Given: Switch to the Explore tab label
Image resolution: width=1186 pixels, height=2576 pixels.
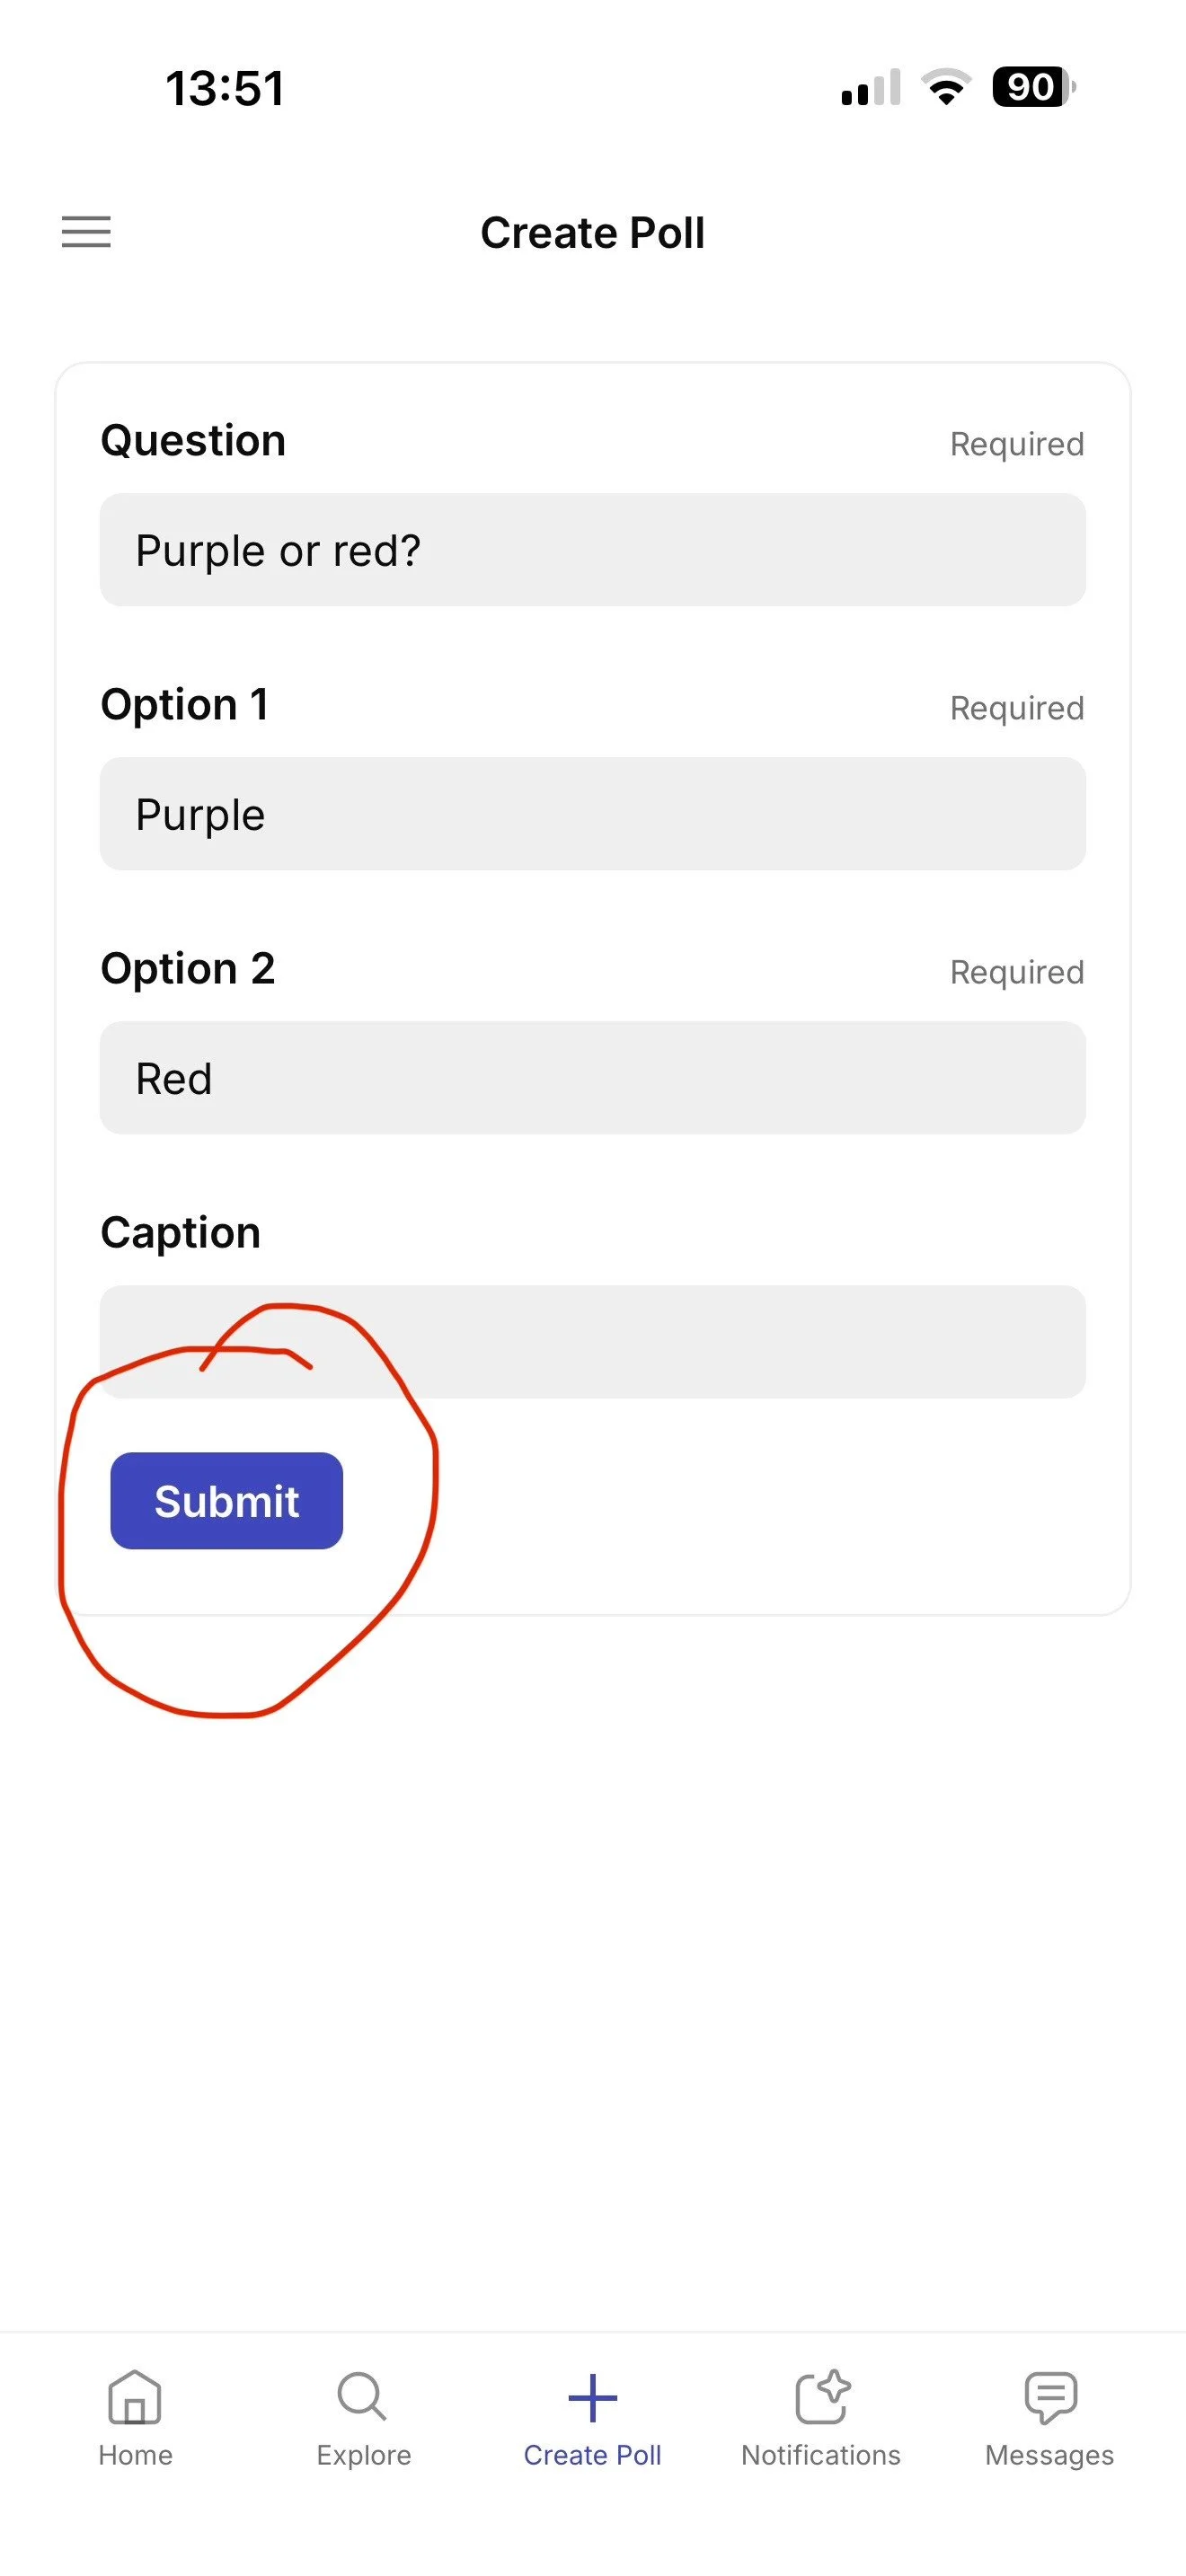Looking at the screenshot, I should pos(363,2455).
